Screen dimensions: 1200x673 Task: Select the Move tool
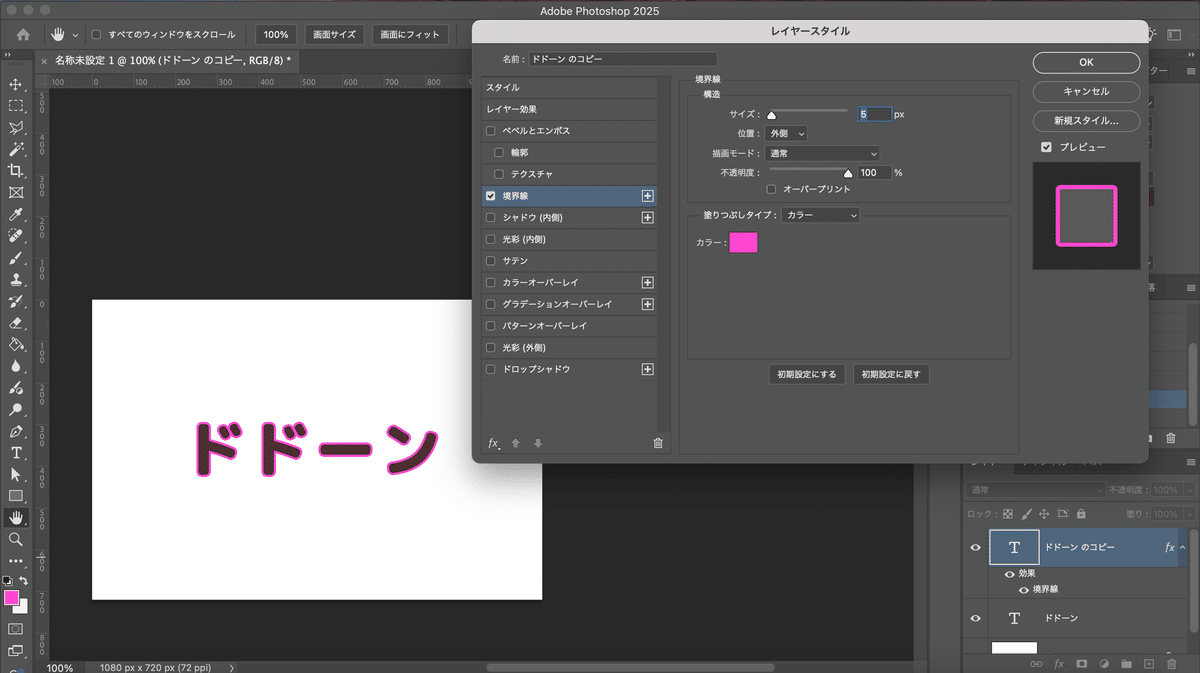(16, 84)
